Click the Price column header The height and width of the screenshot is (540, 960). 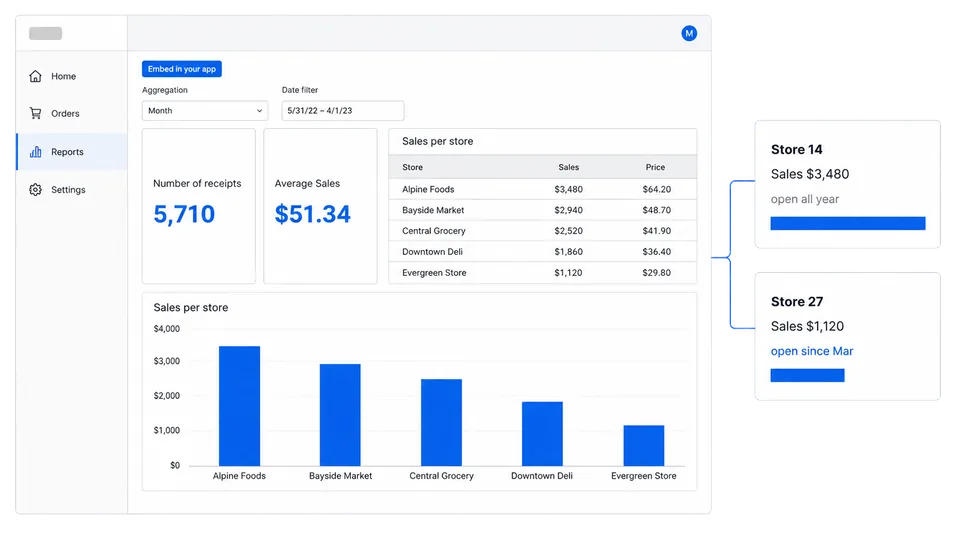pyautogui.click(x=655, y=167)
